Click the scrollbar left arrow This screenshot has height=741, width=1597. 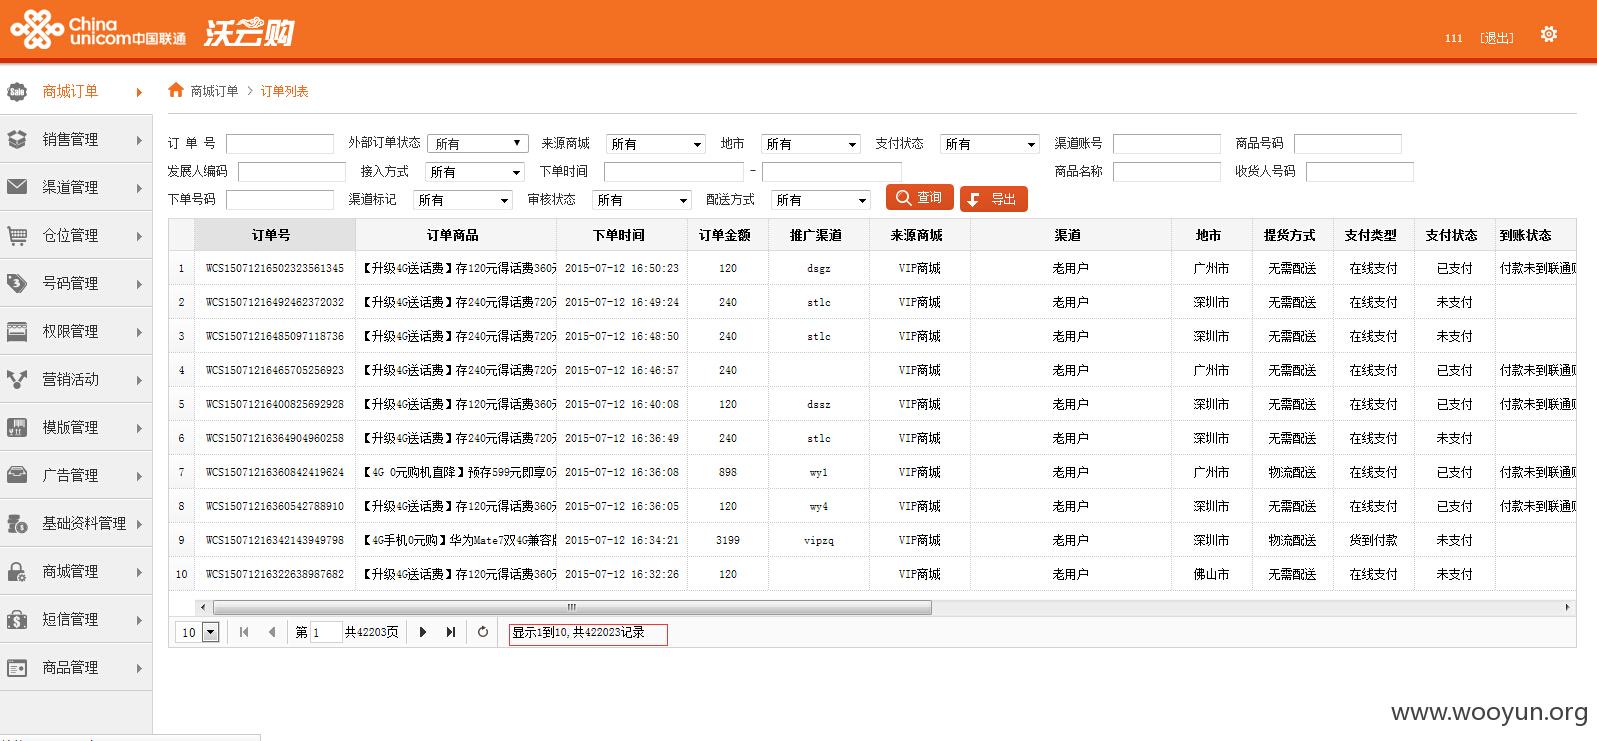point(203,607)
